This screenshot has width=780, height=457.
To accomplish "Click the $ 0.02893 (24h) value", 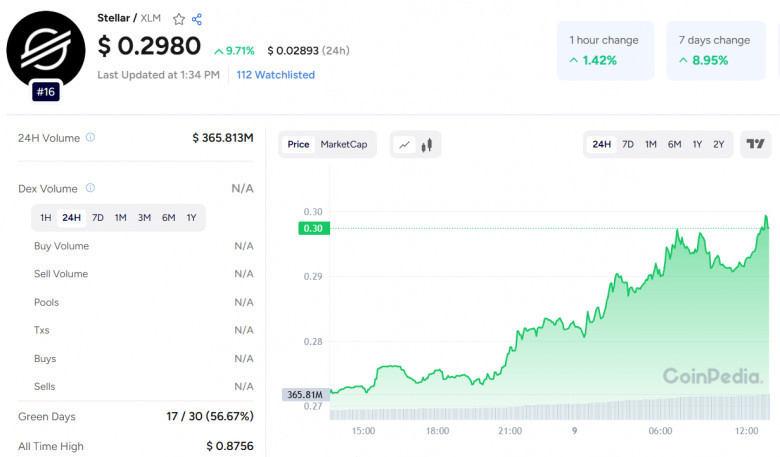I will (308, 51).
